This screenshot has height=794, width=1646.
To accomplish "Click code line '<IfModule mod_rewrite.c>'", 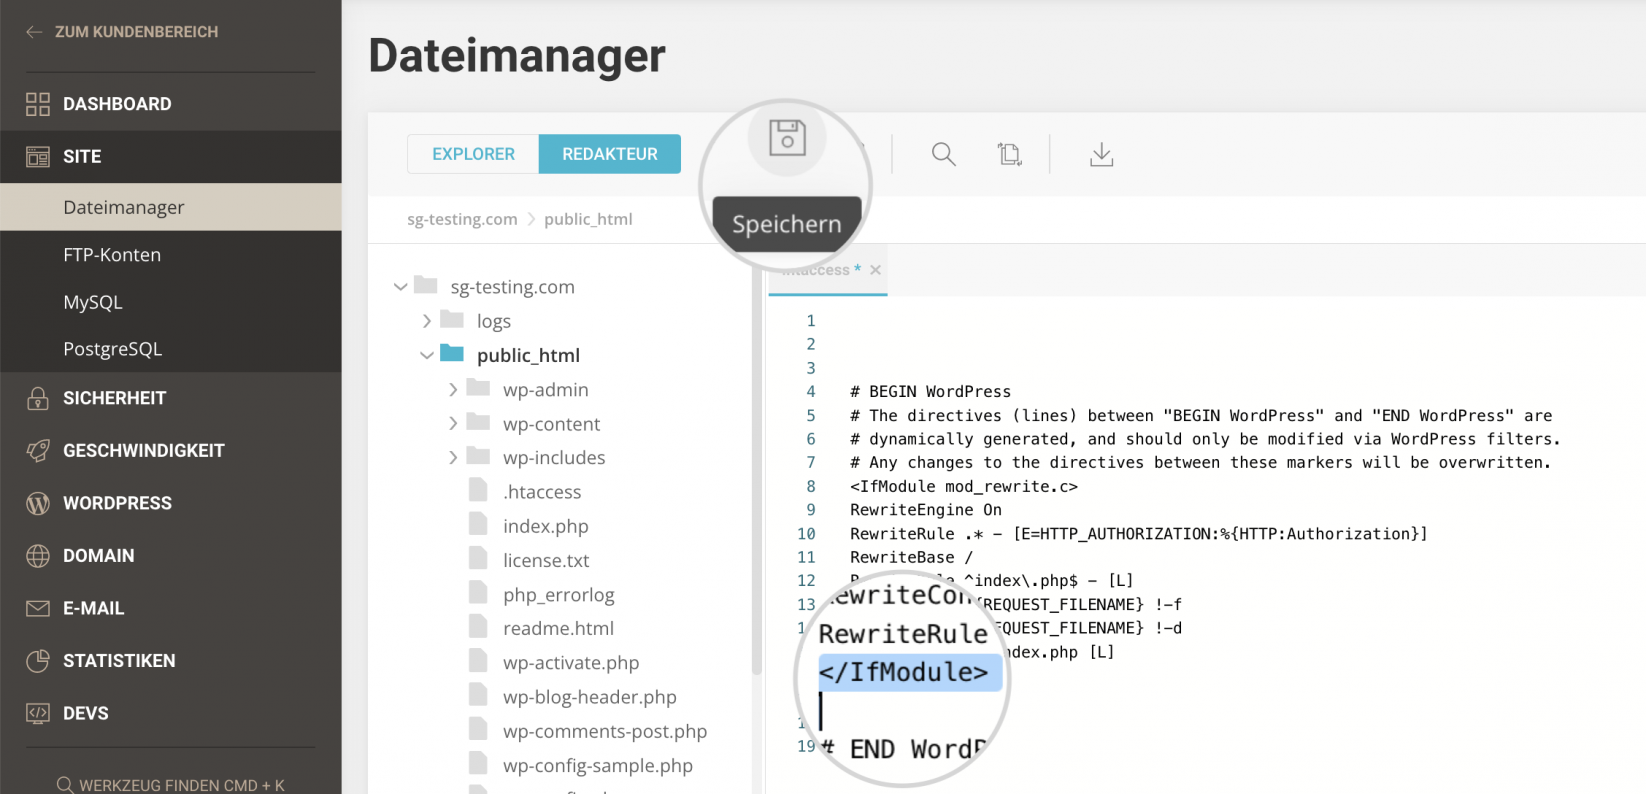I will pyautogui.click(x=964, y=486).
